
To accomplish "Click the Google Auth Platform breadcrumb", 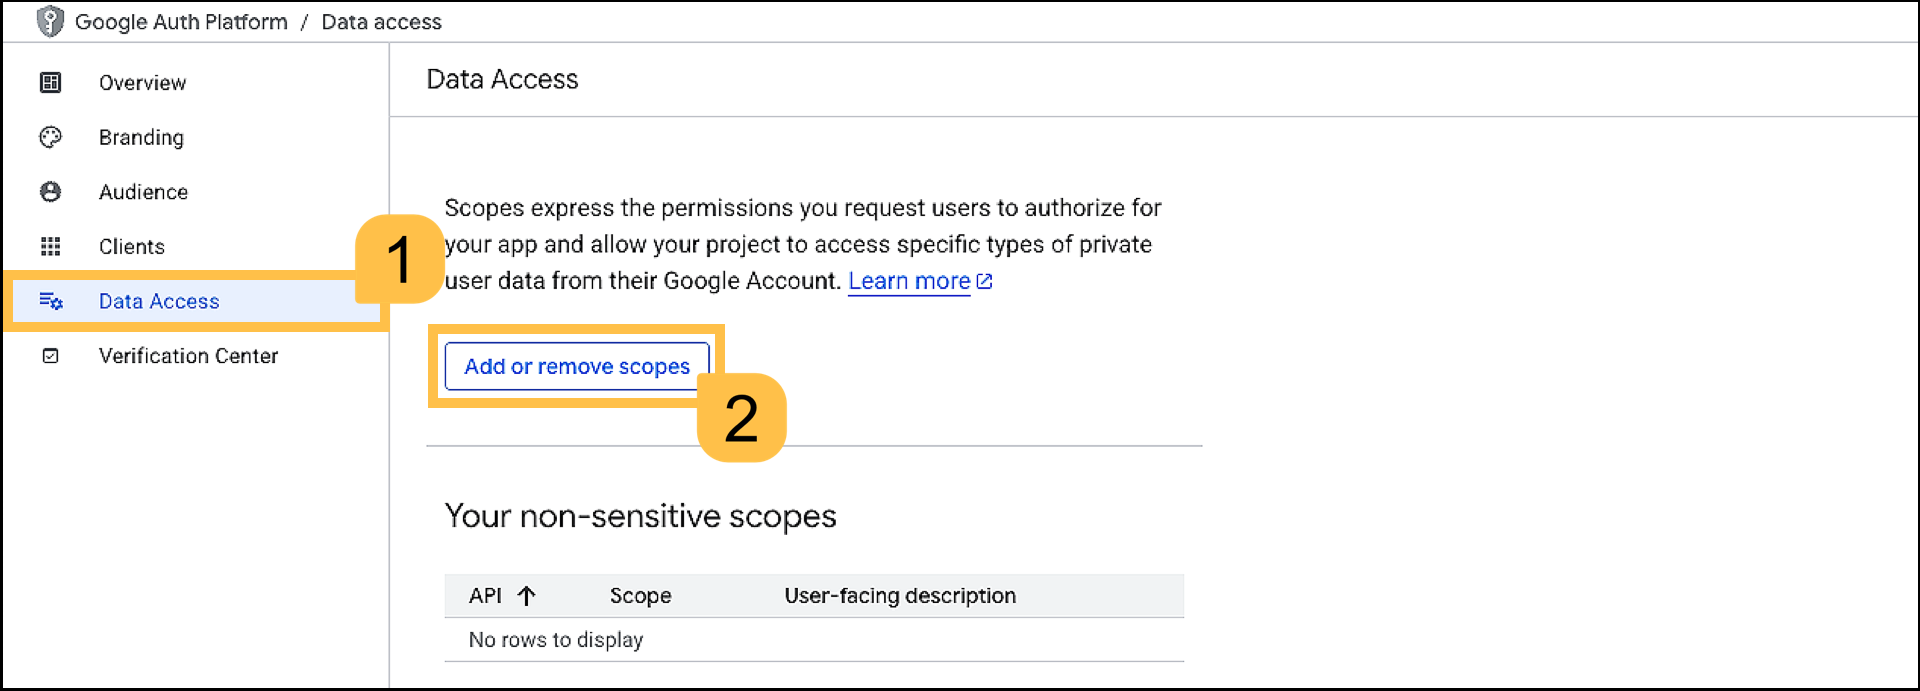I will (x=181, y=22).
